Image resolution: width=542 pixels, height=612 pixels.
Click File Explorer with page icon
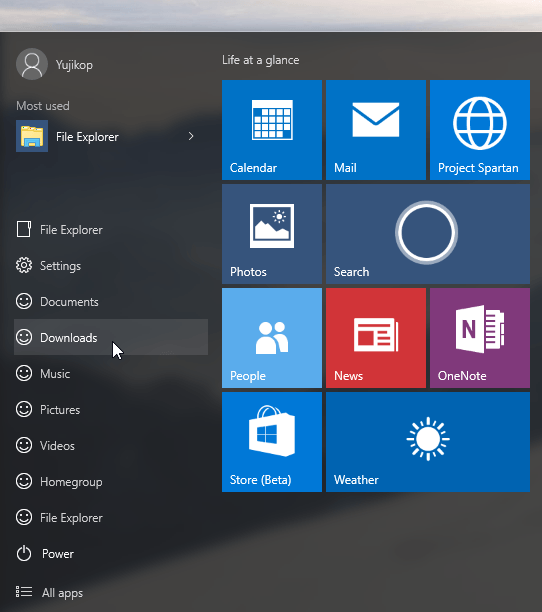pos(111,230)
